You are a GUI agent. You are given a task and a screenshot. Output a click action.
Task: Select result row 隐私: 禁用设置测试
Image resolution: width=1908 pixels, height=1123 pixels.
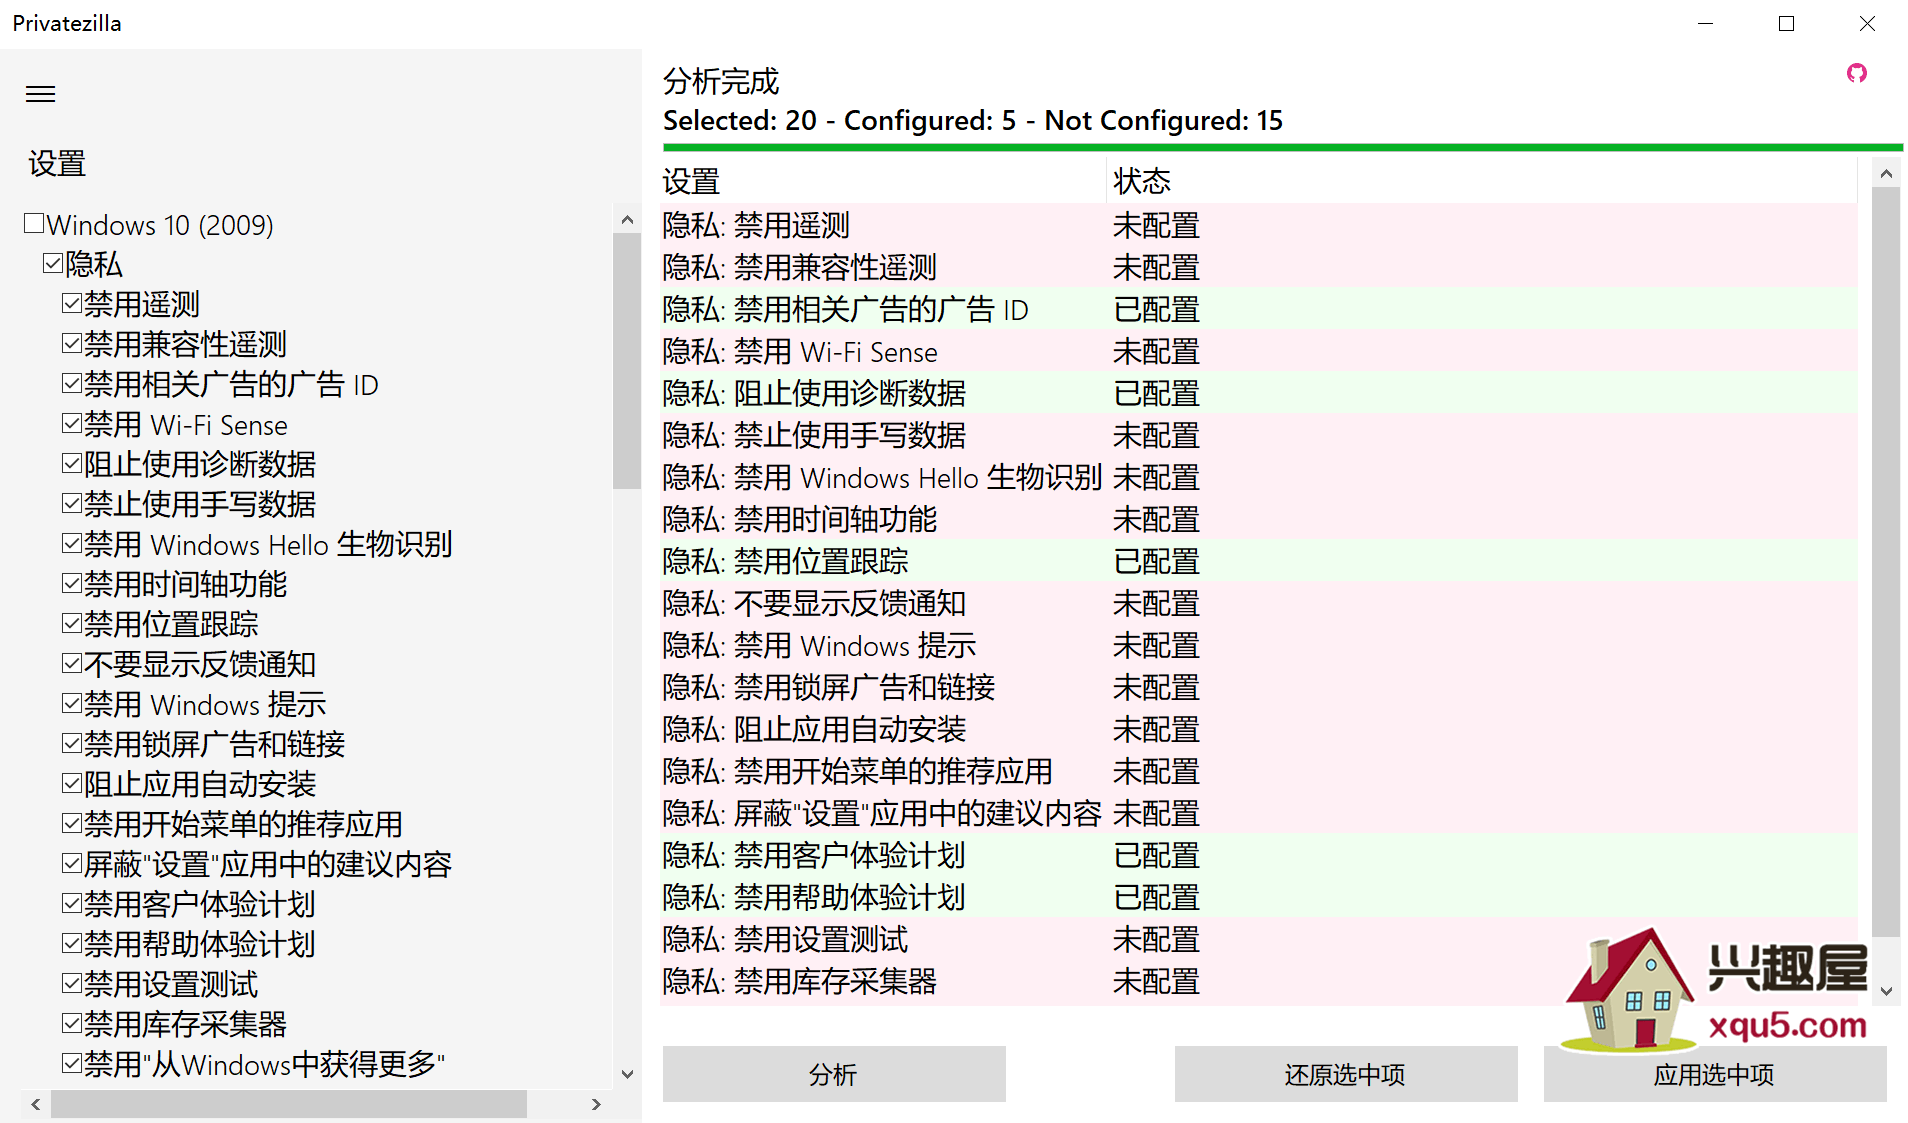click(1259, 939)
